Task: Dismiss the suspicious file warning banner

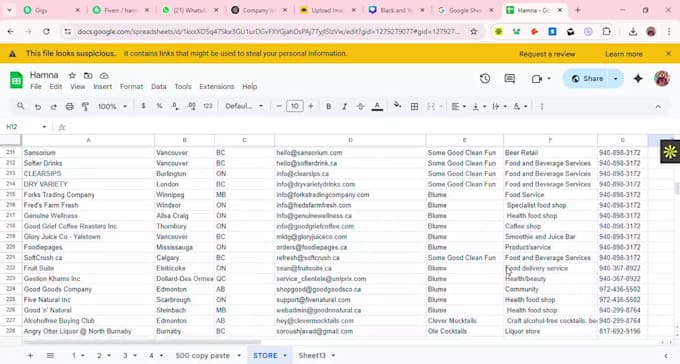Action: pyautogui.click(x=668, y=53)
